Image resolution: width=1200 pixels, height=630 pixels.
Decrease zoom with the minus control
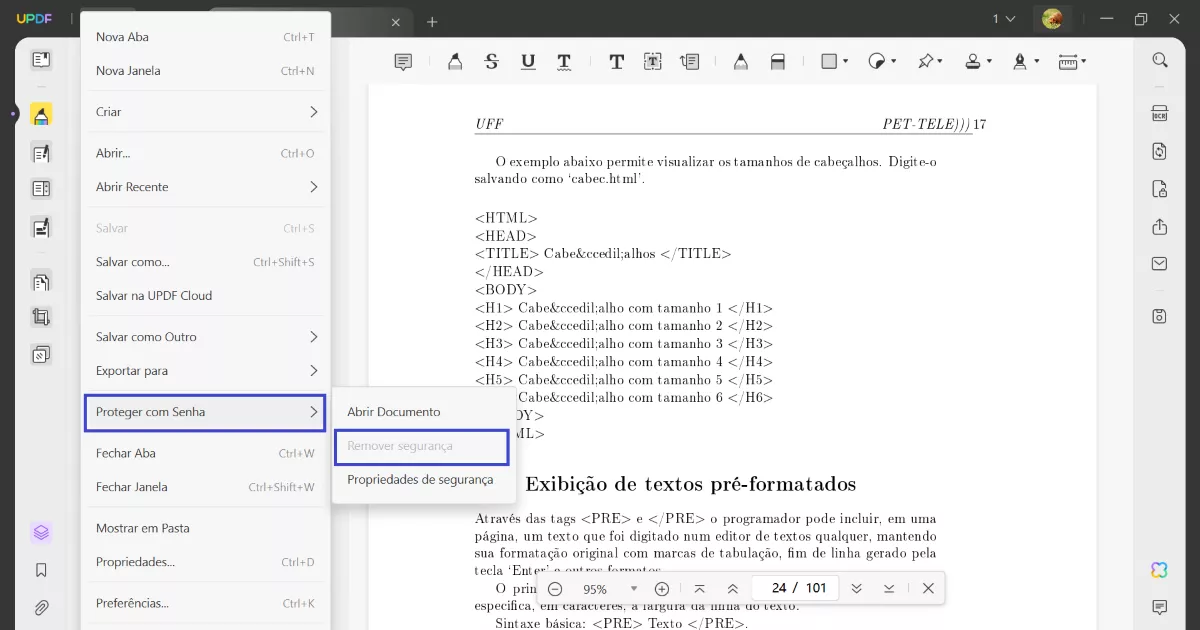pyautogui.click(x=556, y=589)
